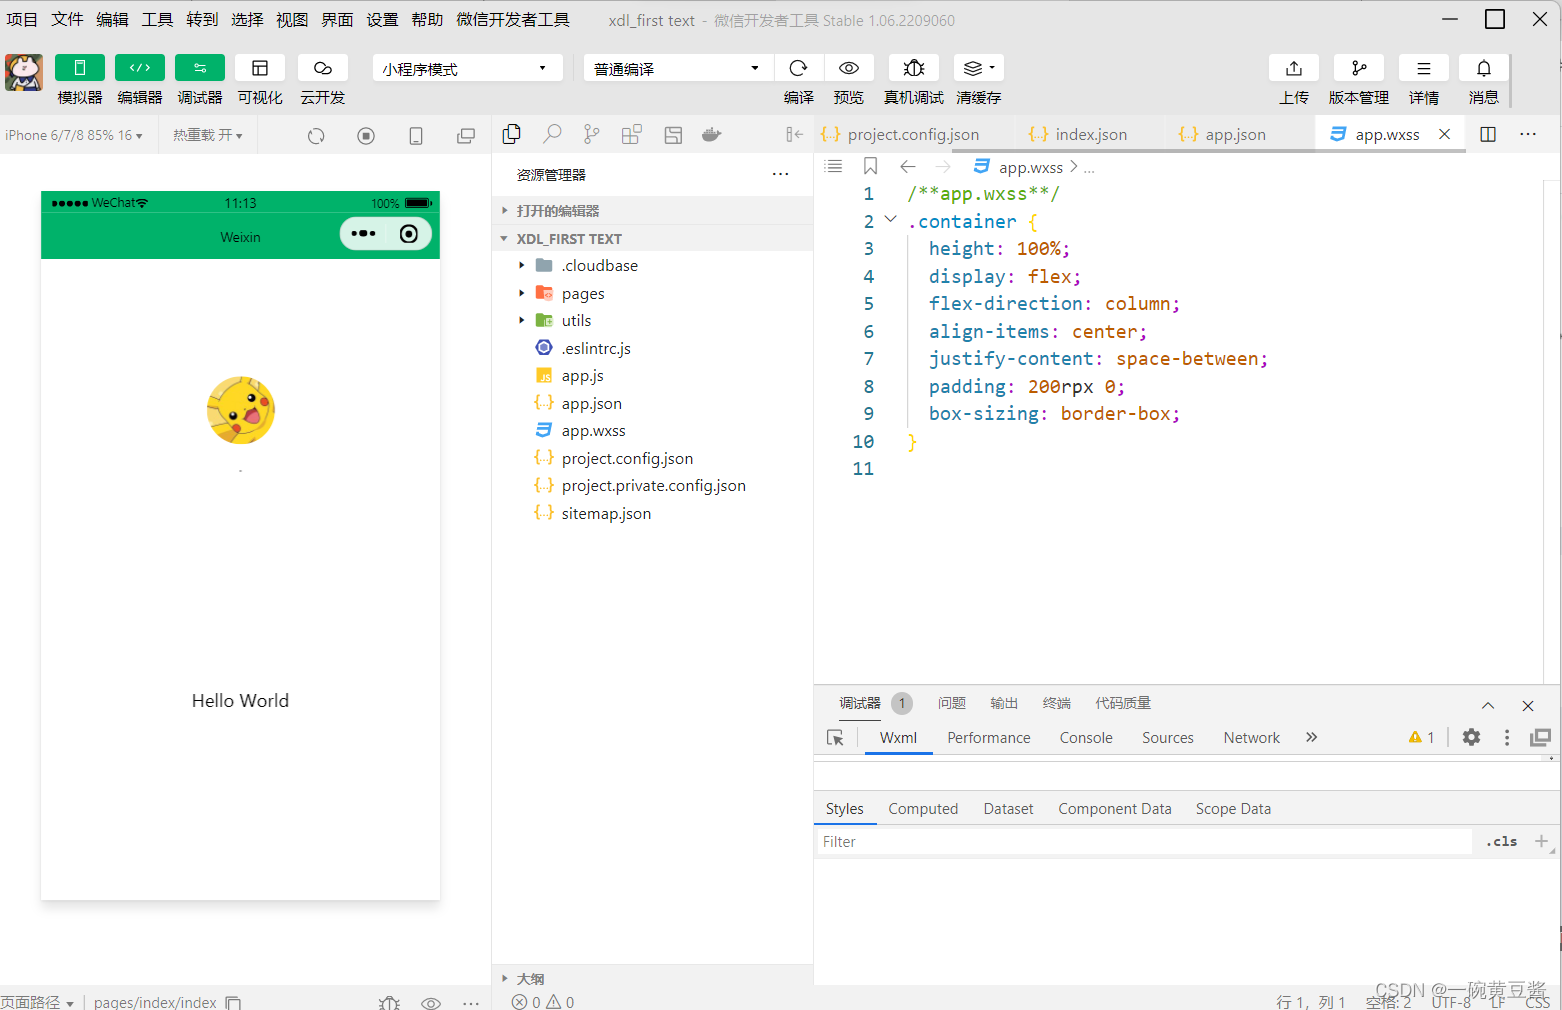This screenshot has height=1010, width=1562.
Task: Open version management (版本管理)
Action: [1359, 67]
